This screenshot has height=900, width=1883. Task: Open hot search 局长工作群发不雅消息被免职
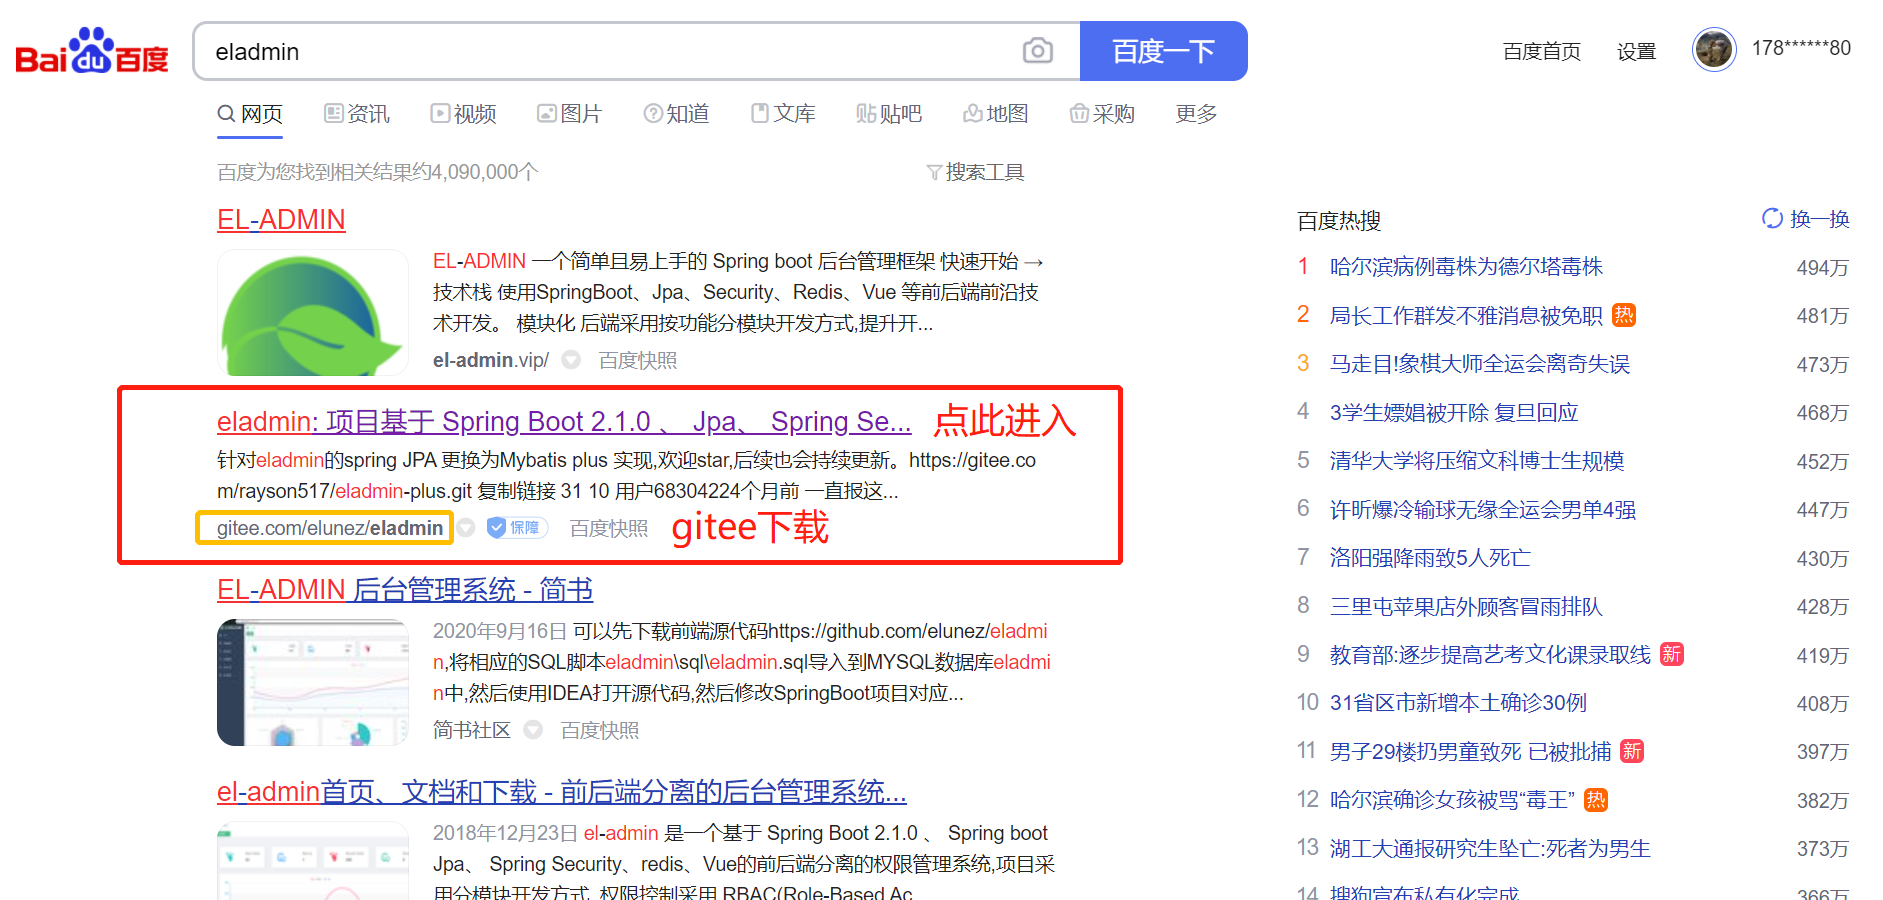pos(1466,316)
